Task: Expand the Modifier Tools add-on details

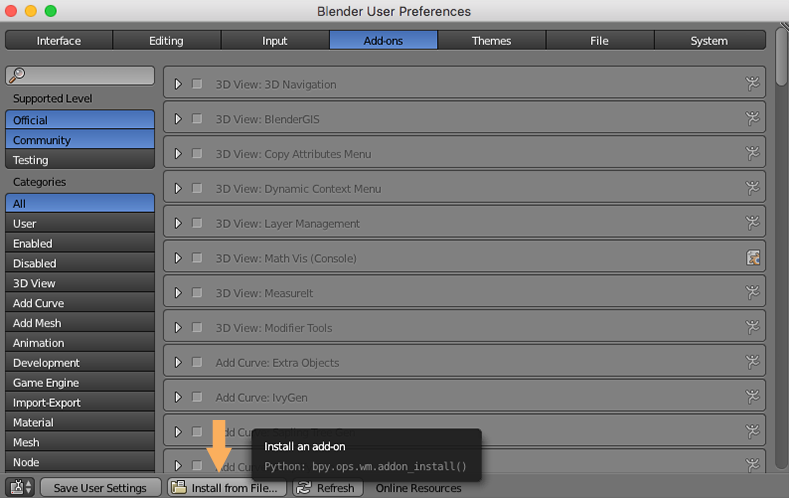Action: [178, 327]
